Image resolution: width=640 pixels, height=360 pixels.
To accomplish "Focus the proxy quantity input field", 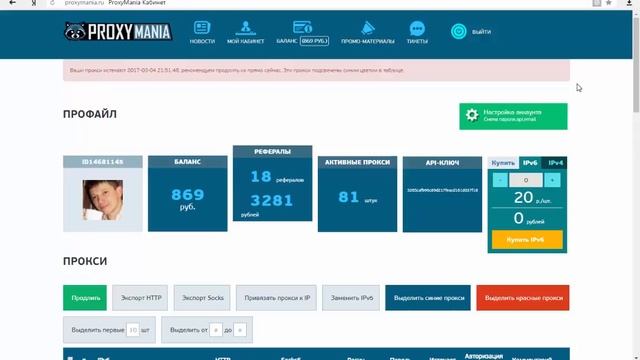I will tap(526, 180).
